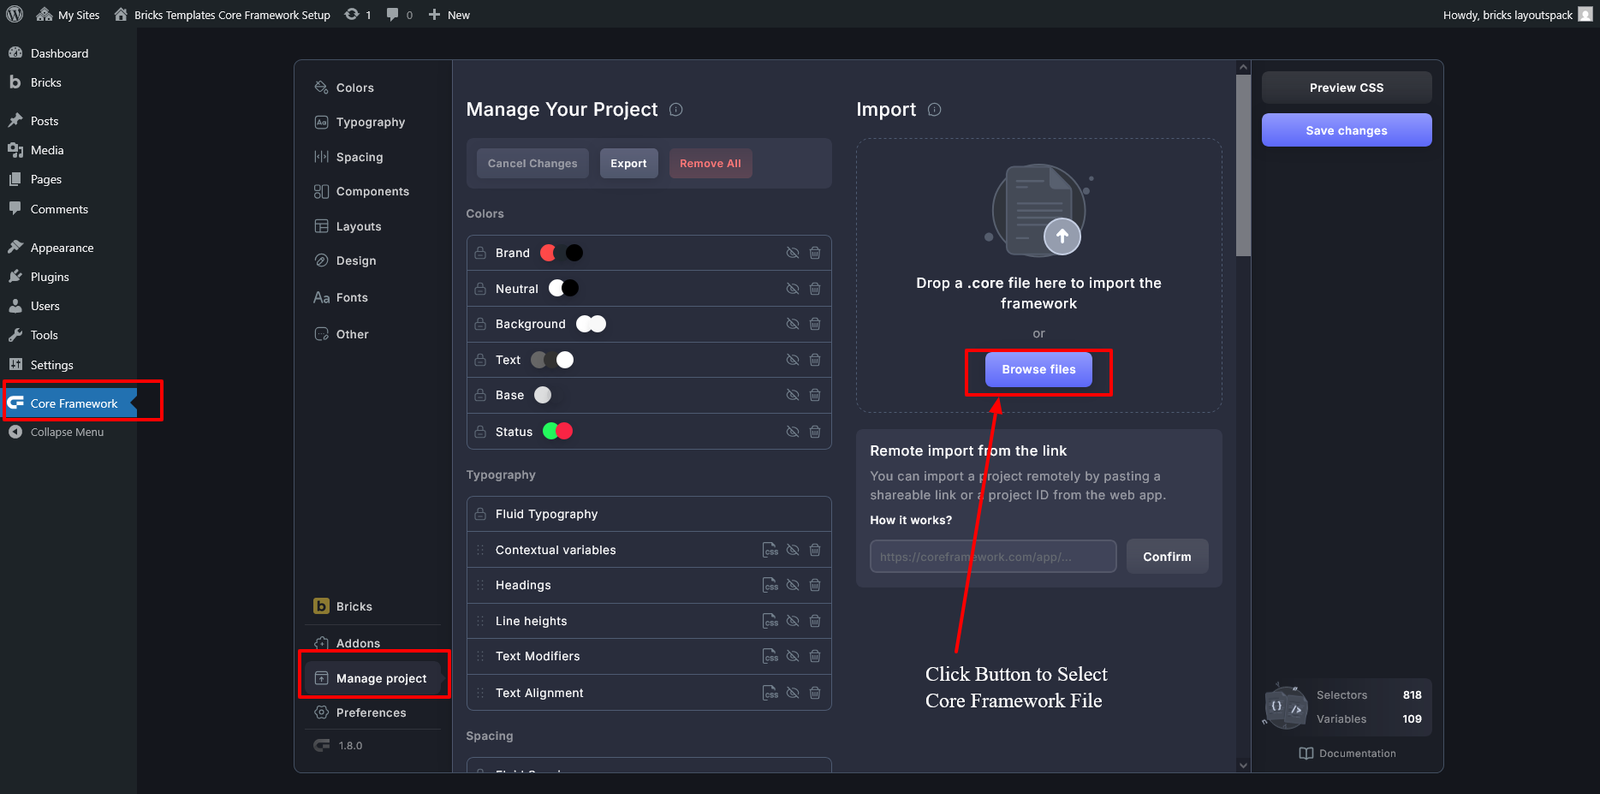Image resolution: width=1600 pixels, height=794 pixels.
Task: Toggle the Background row hide icon
Action: pyautogui.click(x=792, y=324)
